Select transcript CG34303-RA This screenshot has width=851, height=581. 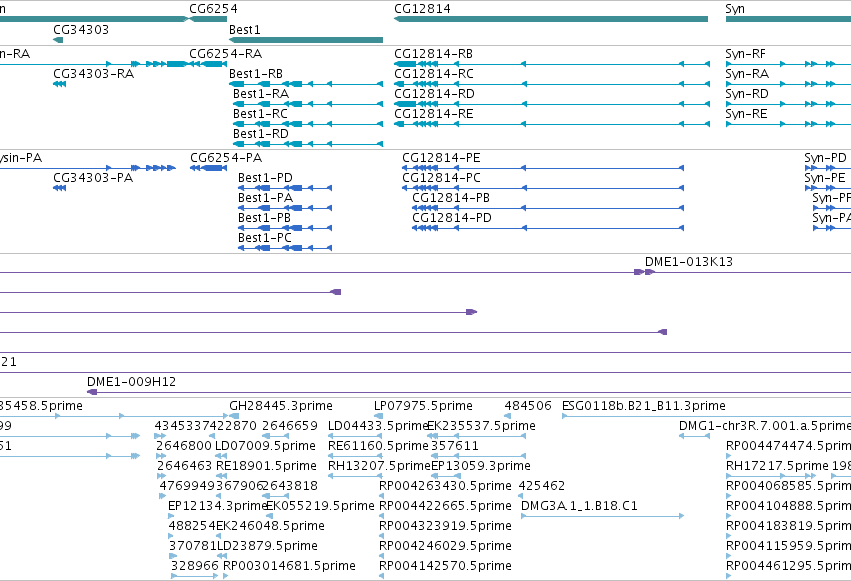93,74
